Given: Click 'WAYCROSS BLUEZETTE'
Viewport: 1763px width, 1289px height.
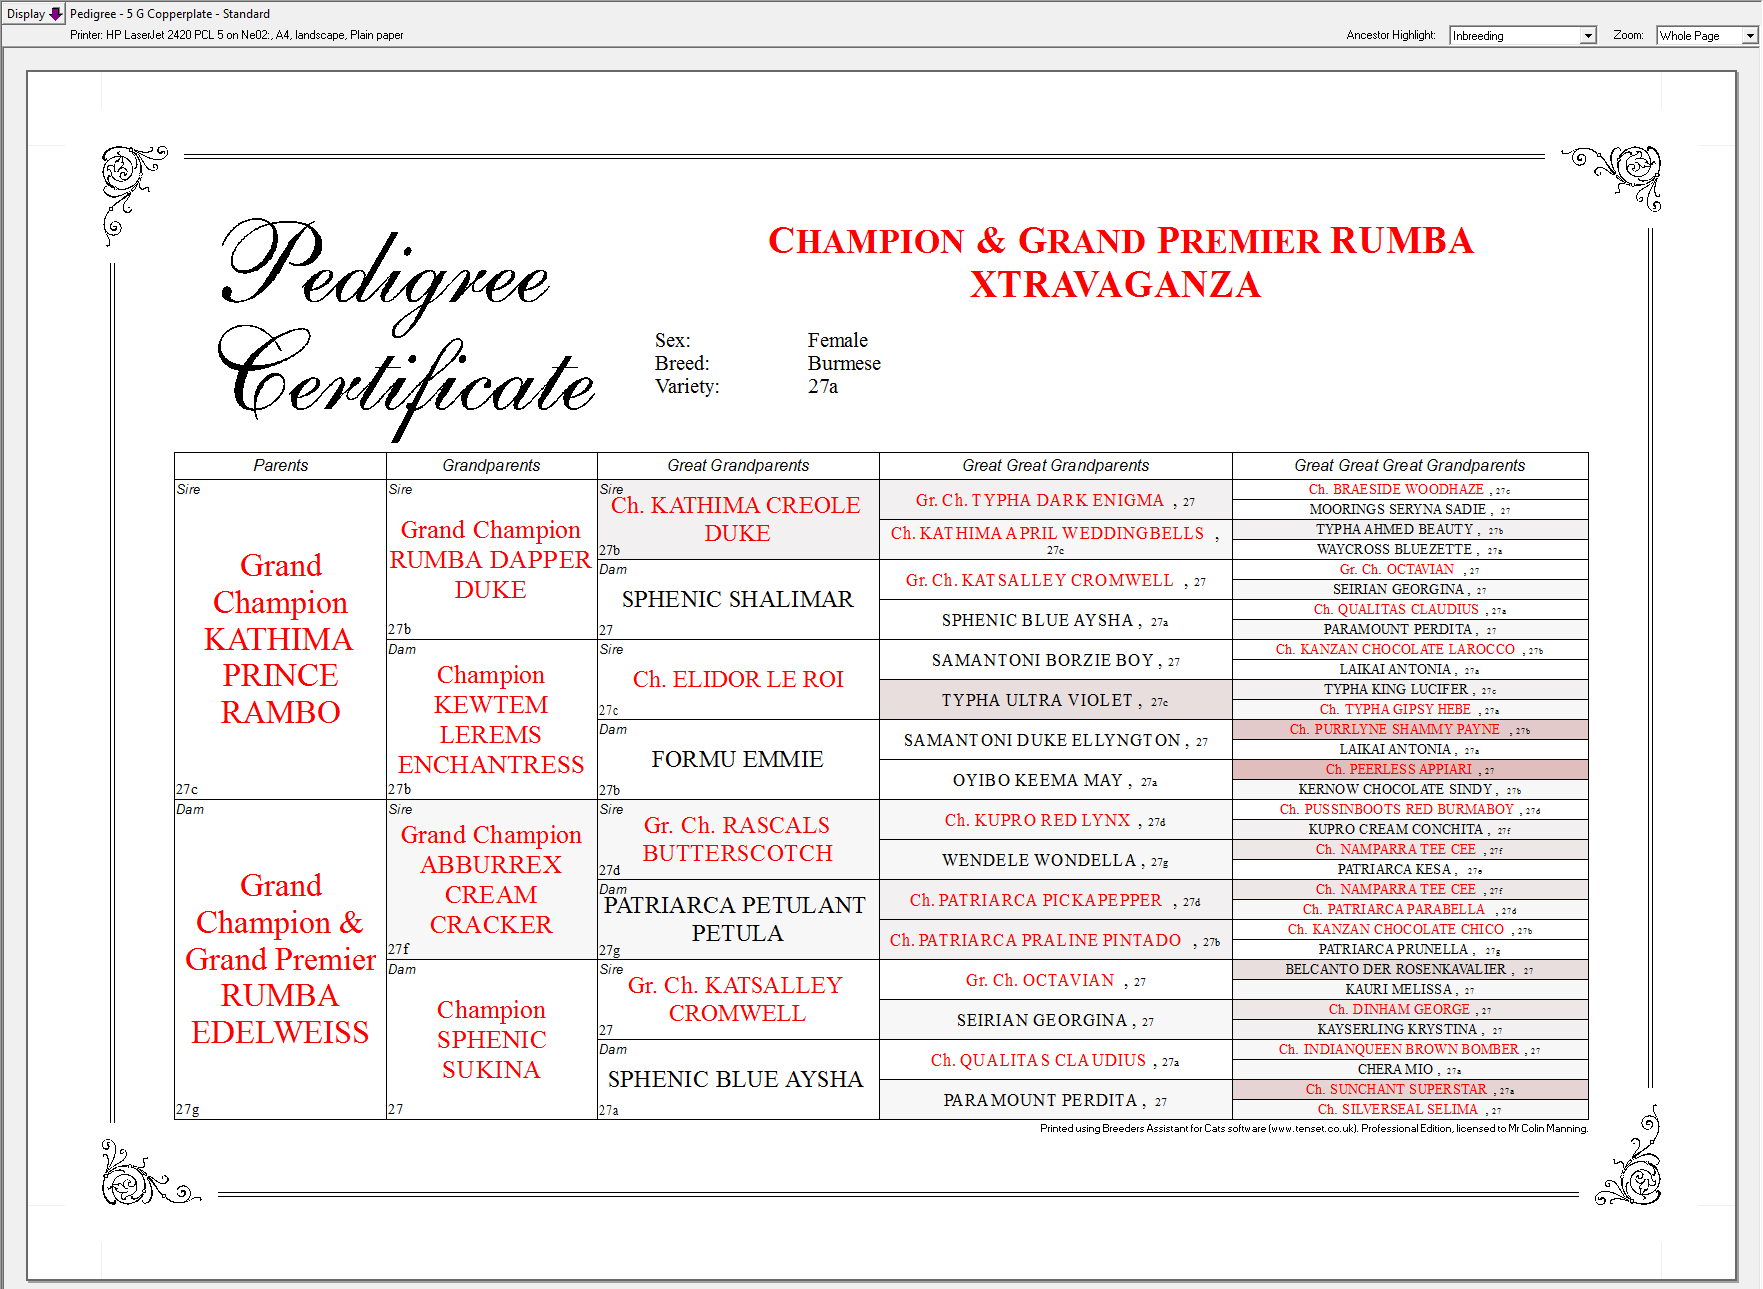Looking at the screenshot, I should 1410,550.
